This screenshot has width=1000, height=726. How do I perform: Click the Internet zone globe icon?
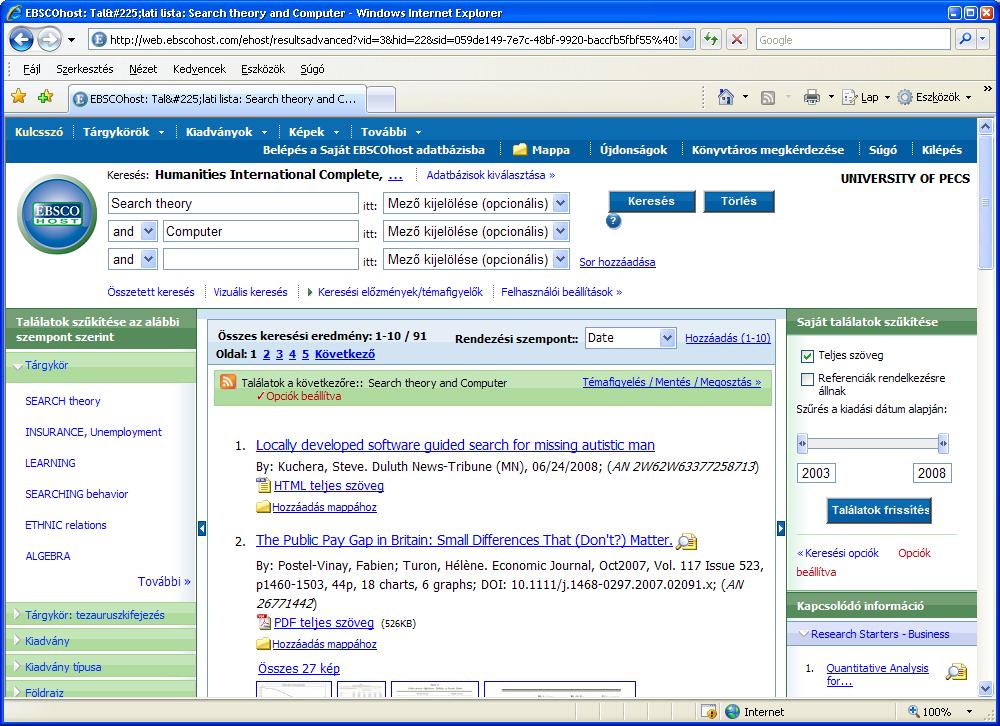tap(732, 711)
